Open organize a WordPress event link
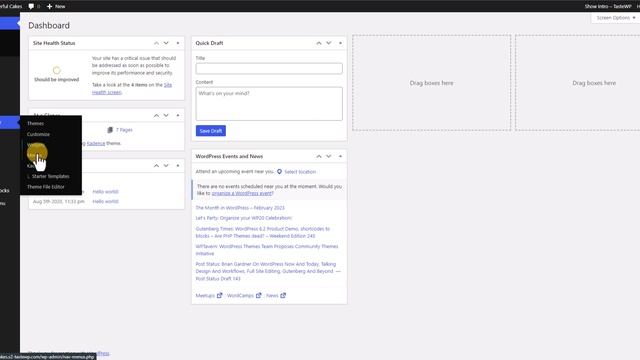This screenshot has width=640, height=360. [x=242, y=193]
